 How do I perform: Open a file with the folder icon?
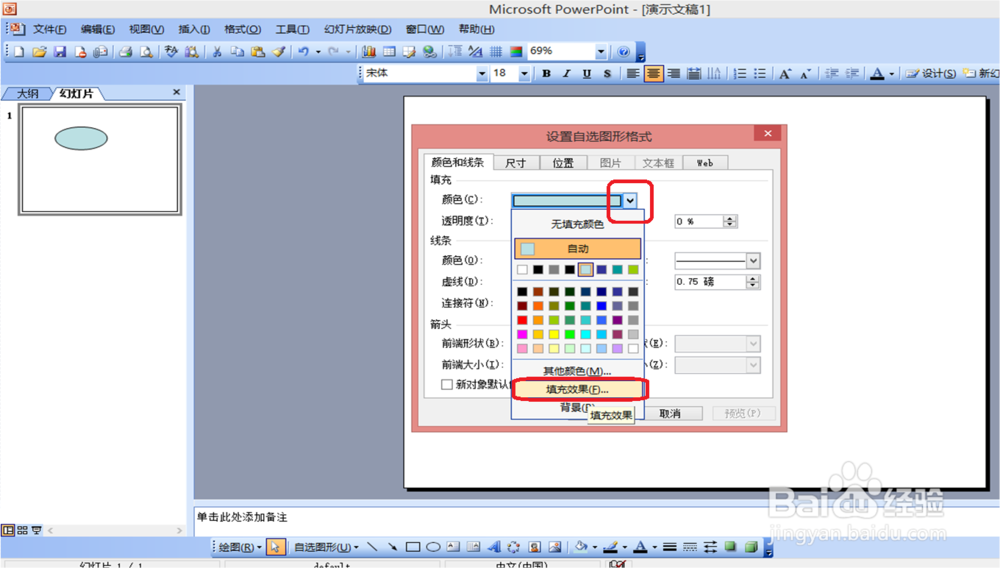point(40,52)
